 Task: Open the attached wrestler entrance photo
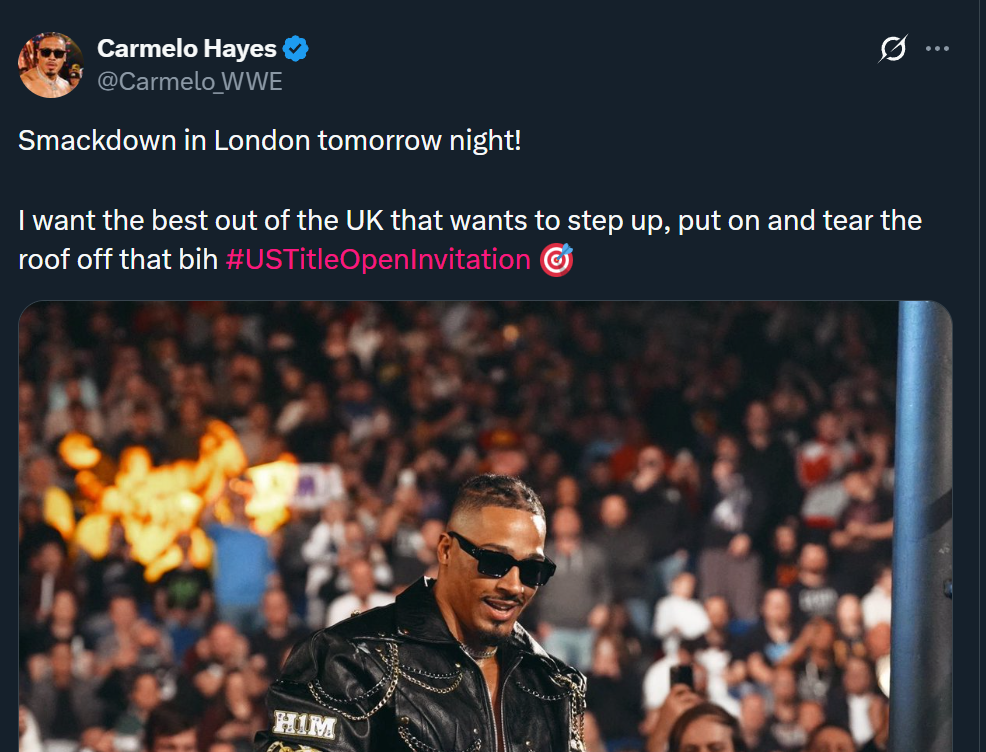485,526
